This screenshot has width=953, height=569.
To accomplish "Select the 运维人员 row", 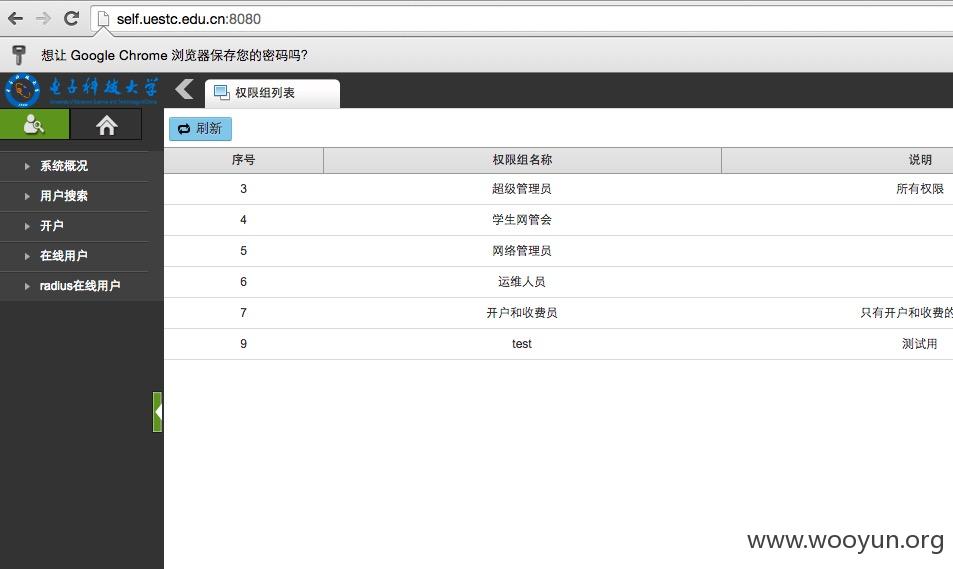I will tap(559, 282).
